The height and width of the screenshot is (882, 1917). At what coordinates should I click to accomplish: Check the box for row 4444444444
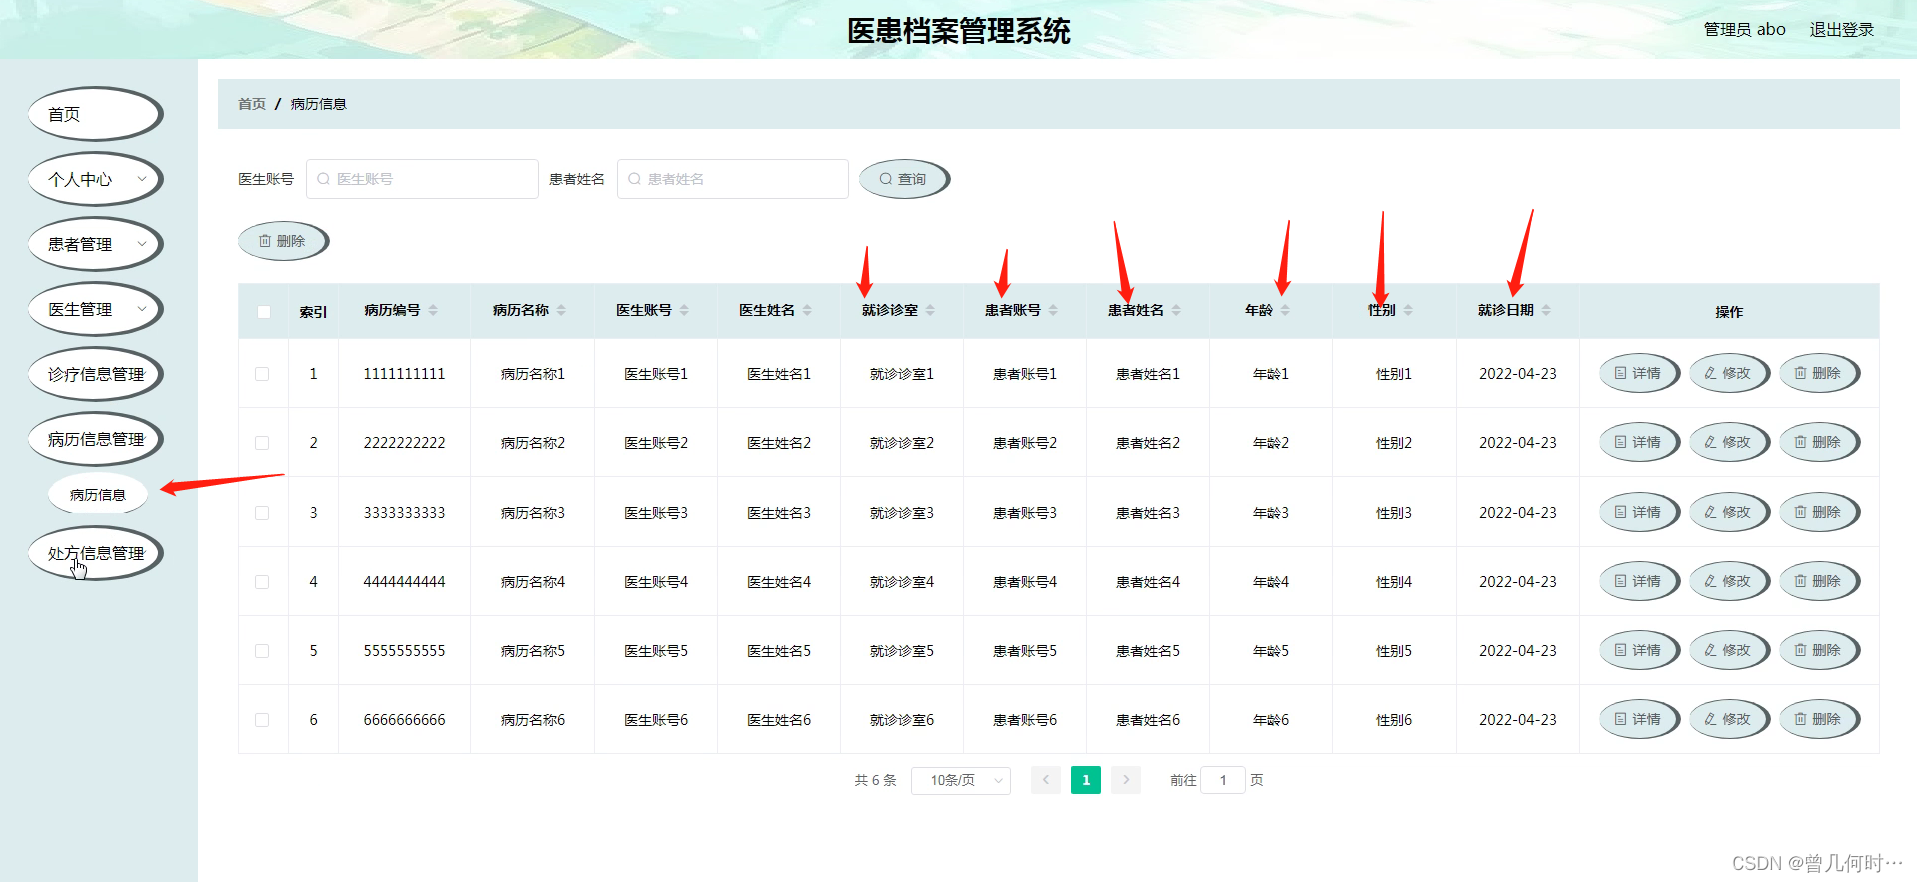point(262,582)
